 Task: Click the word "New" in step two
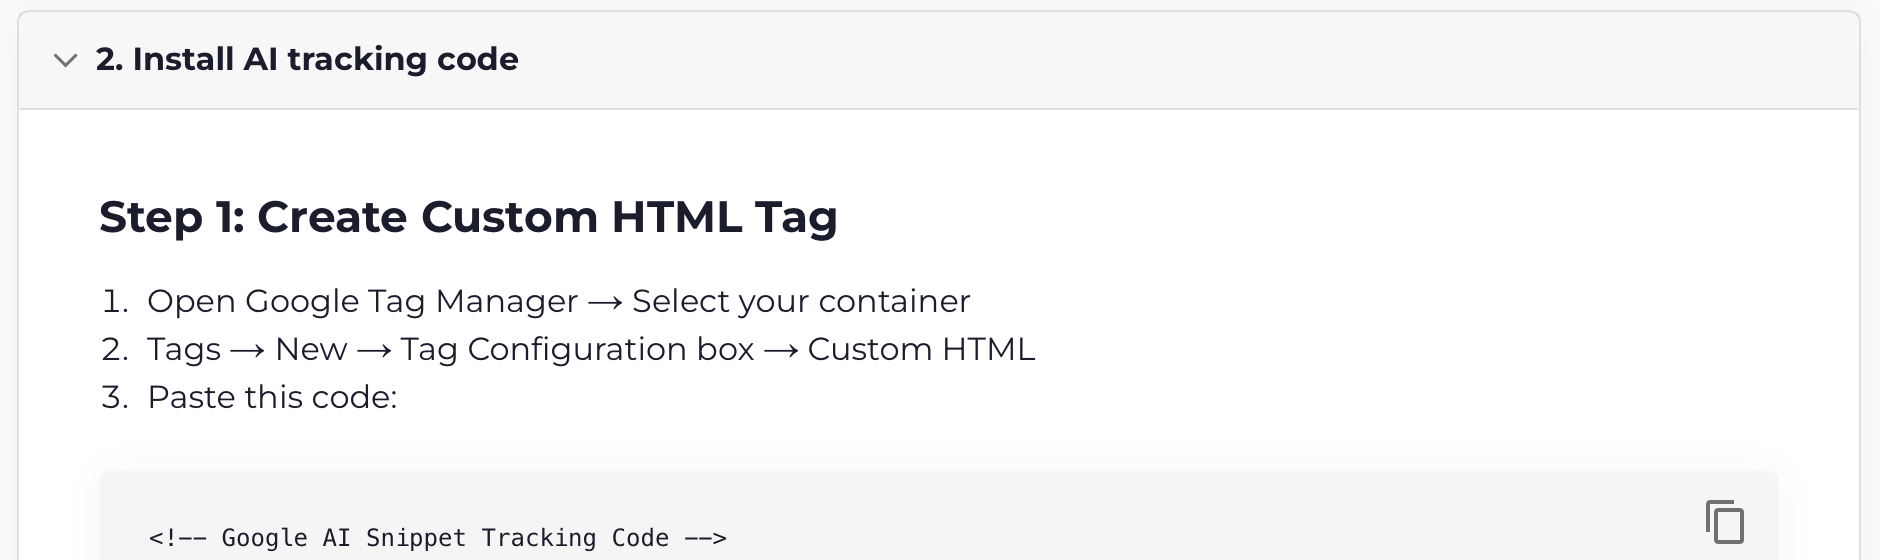(311, 349)
